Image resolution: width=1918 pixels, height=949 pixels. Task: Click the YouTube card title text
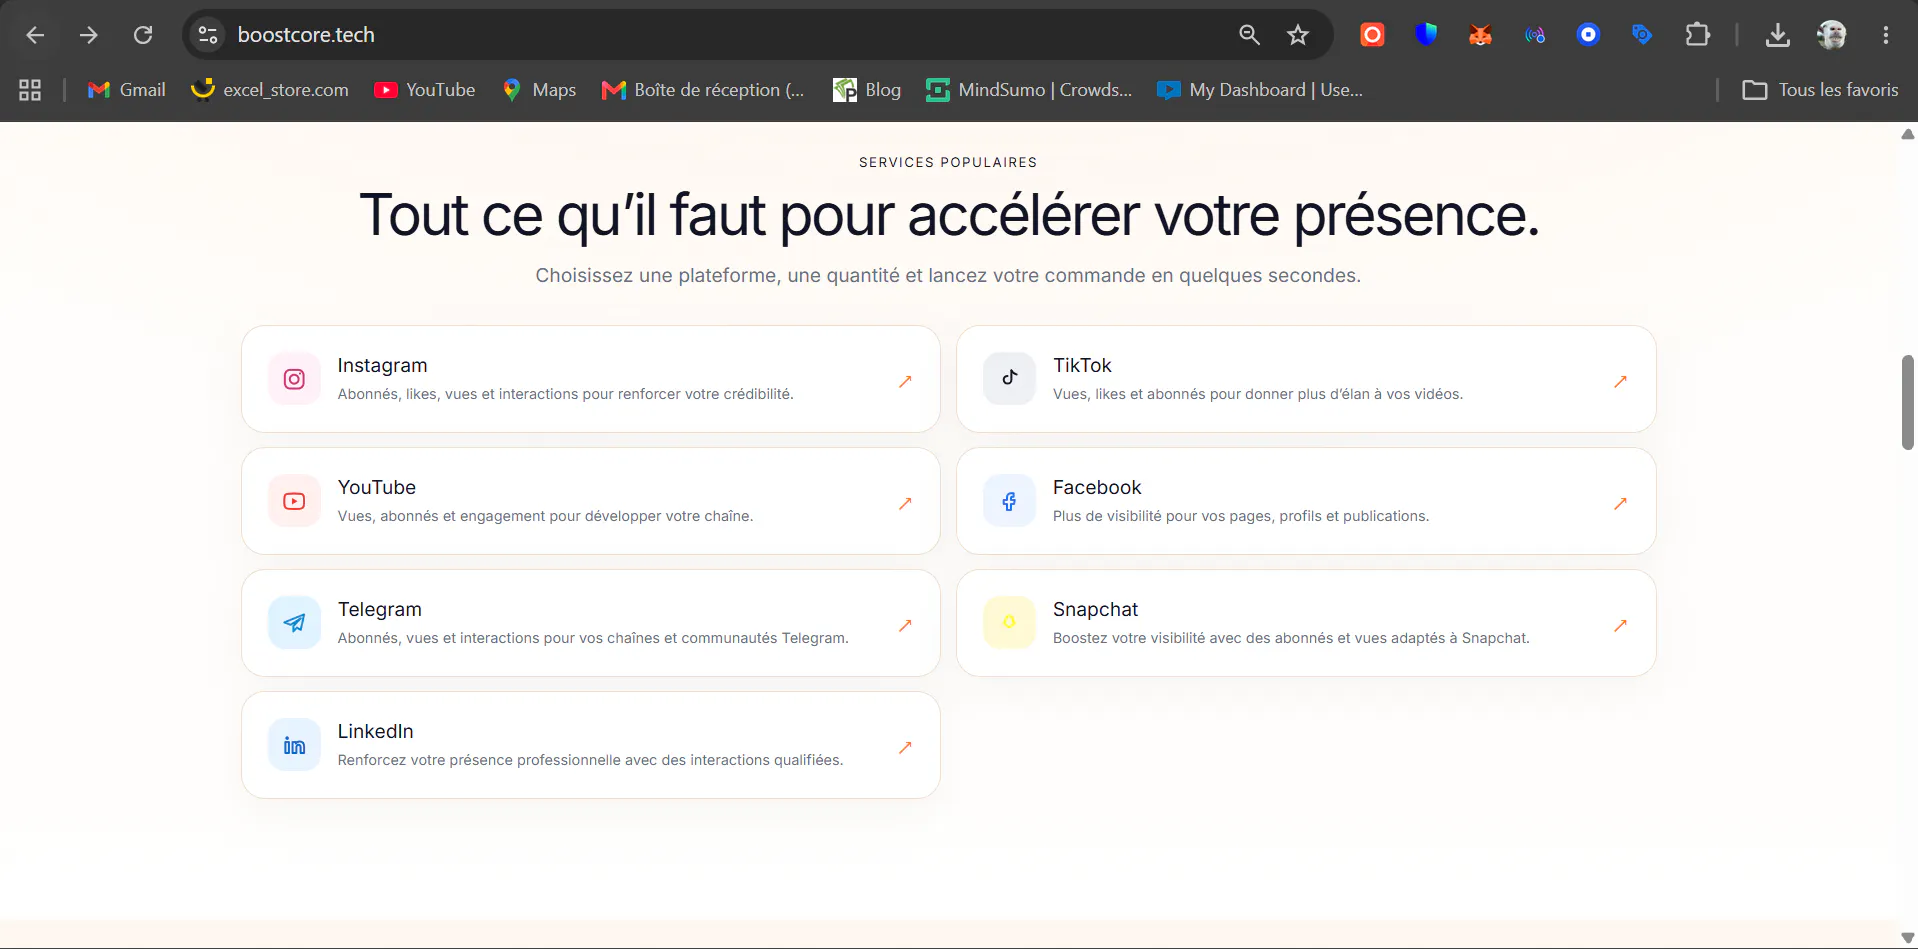pos(376,487)
